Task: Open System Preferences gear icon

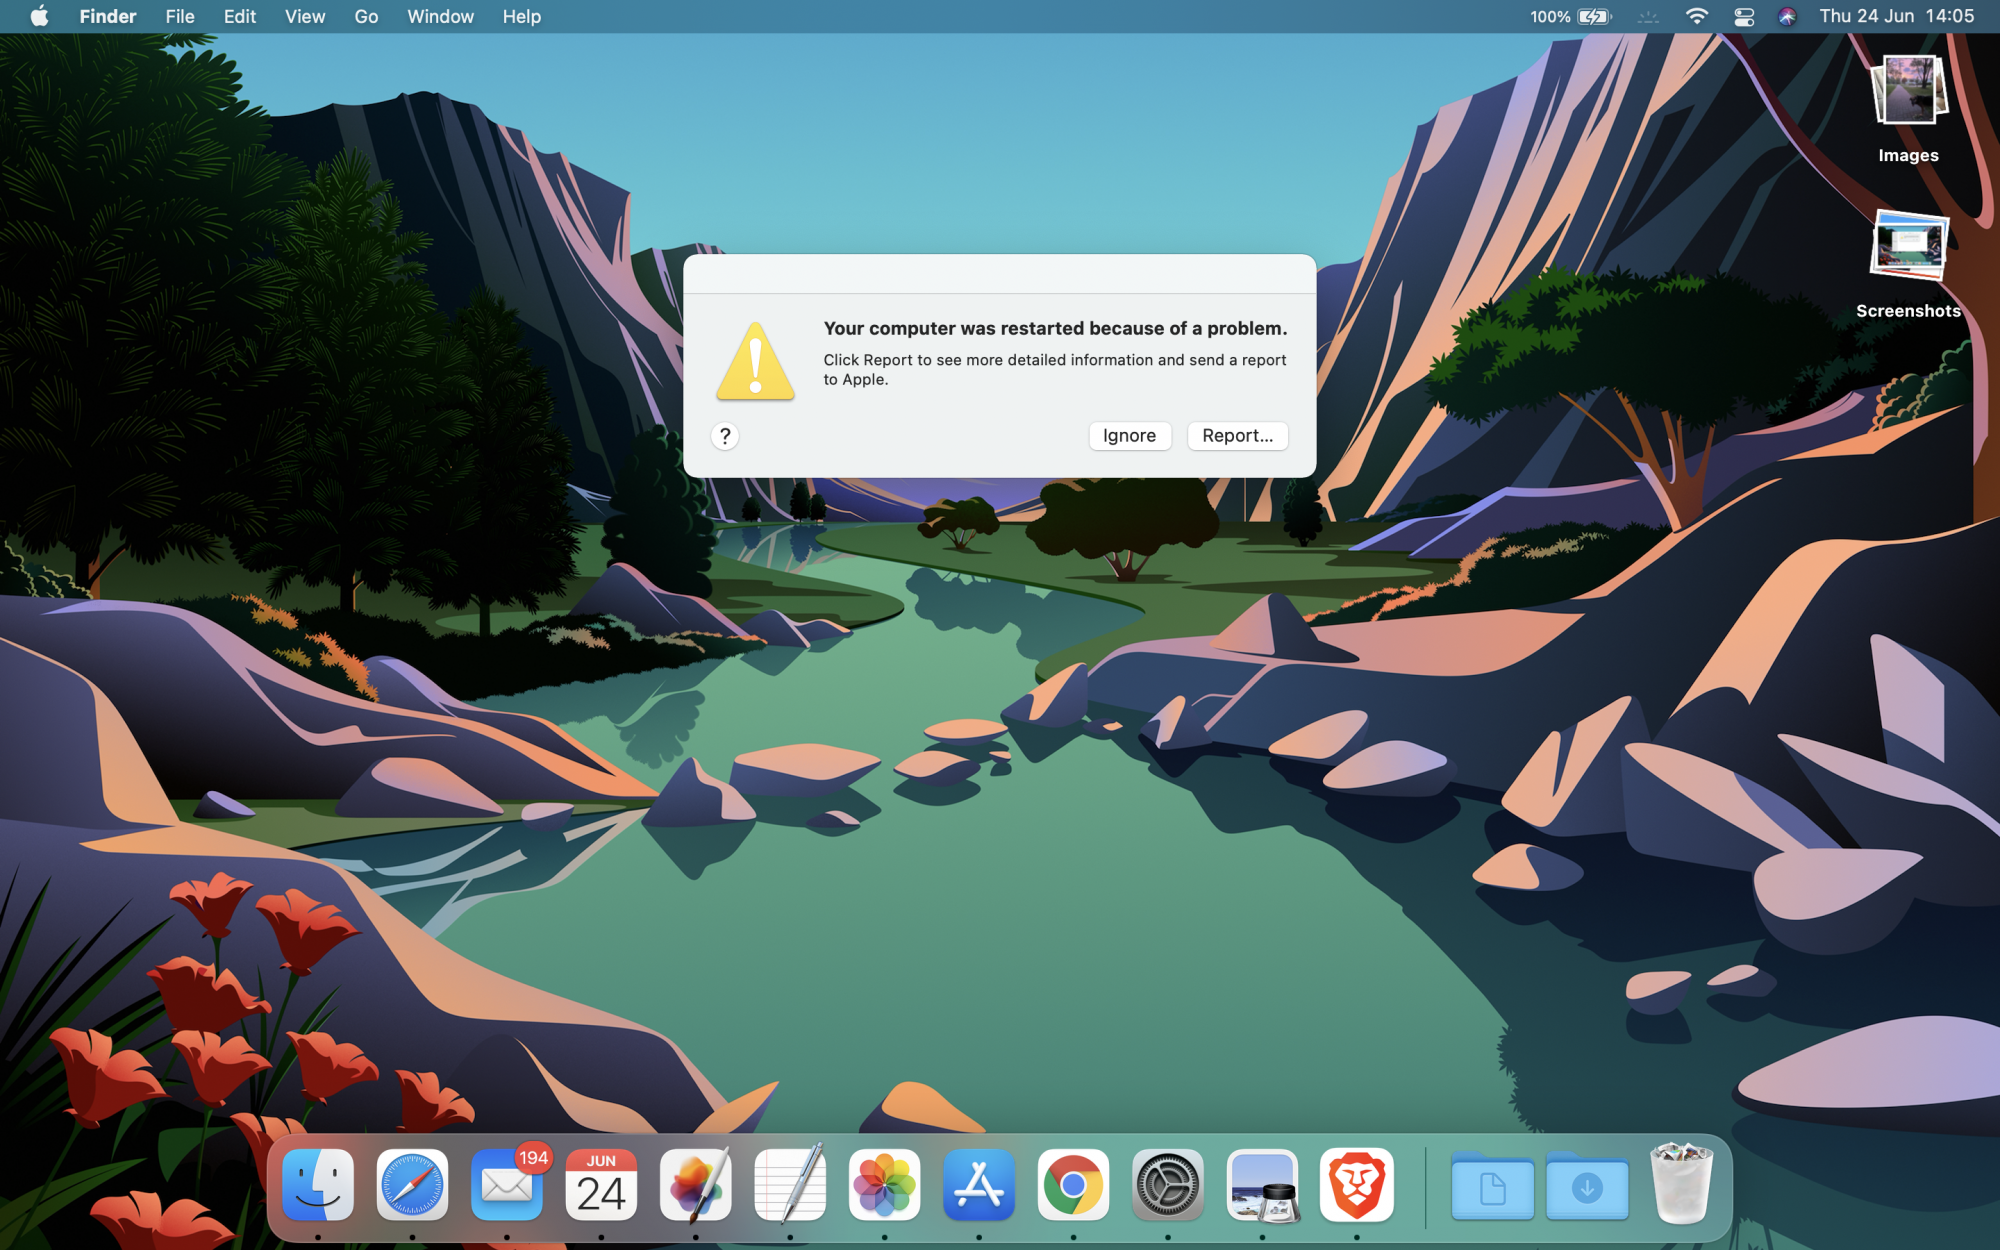Action: pos(1167,1186)
